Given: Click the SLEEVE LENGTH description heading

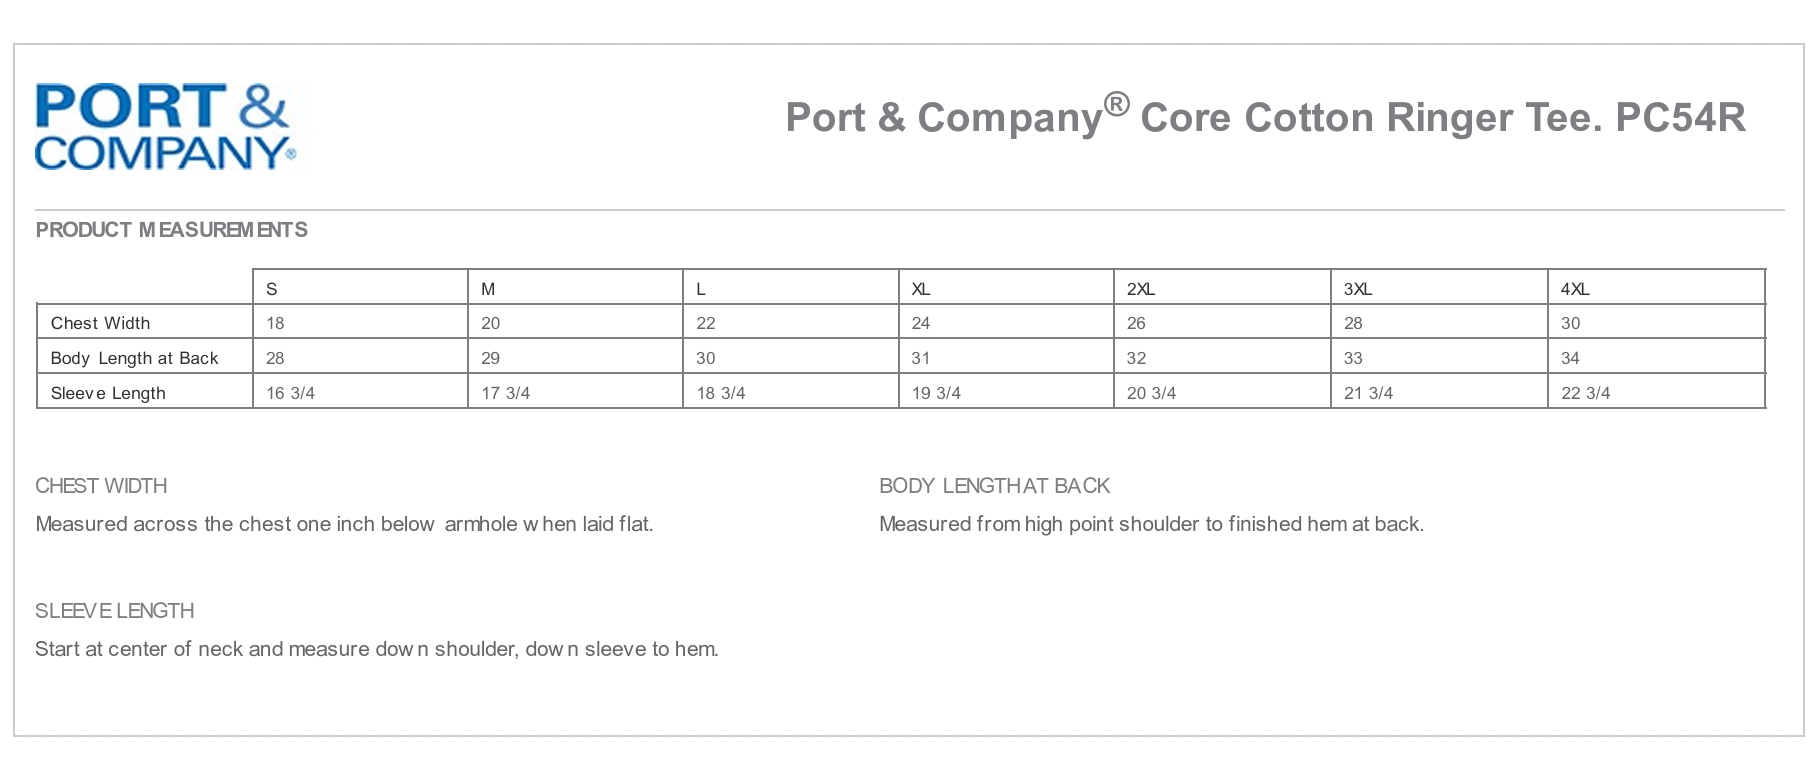Looking at the screenshot, I should (x=114, y=611).
